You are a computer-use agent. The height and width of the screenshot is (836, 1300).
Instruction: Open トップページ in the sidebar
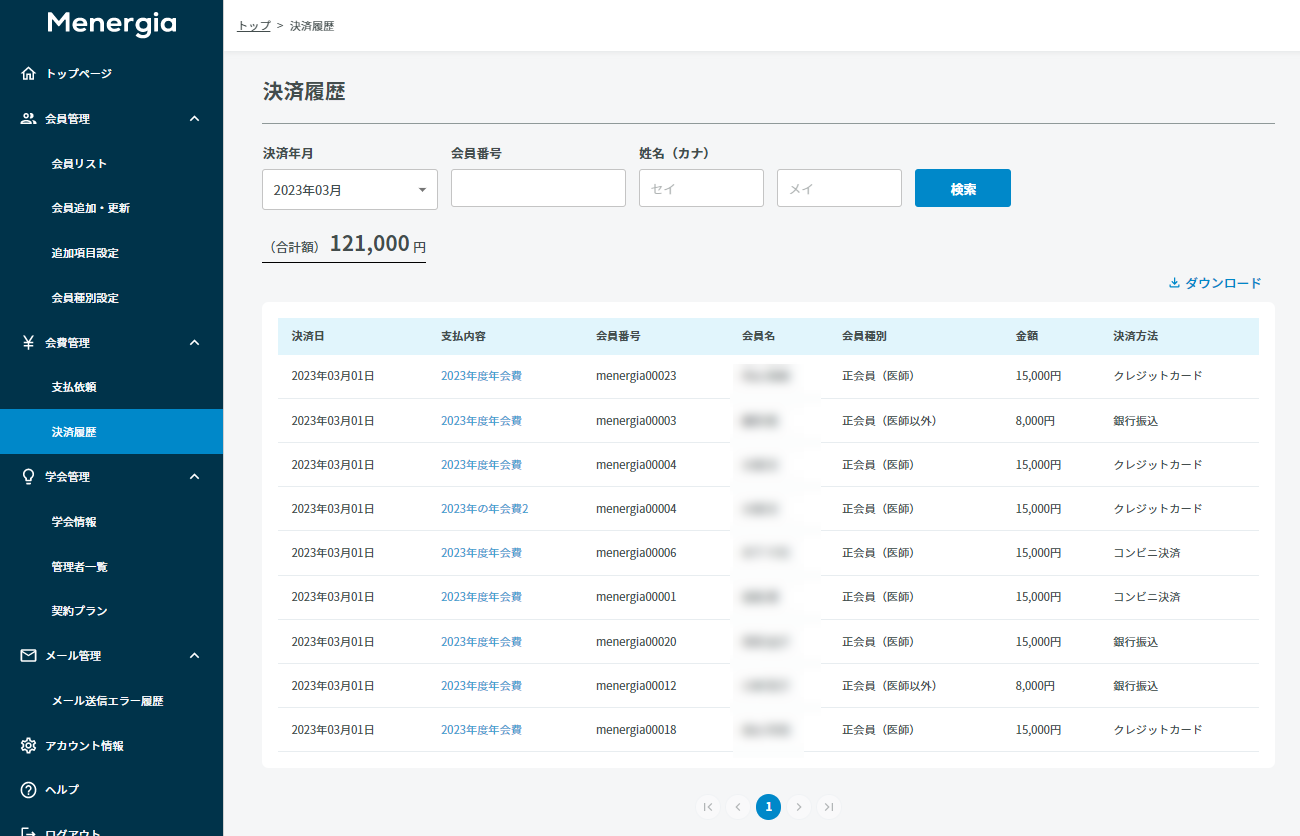[79, 73]
